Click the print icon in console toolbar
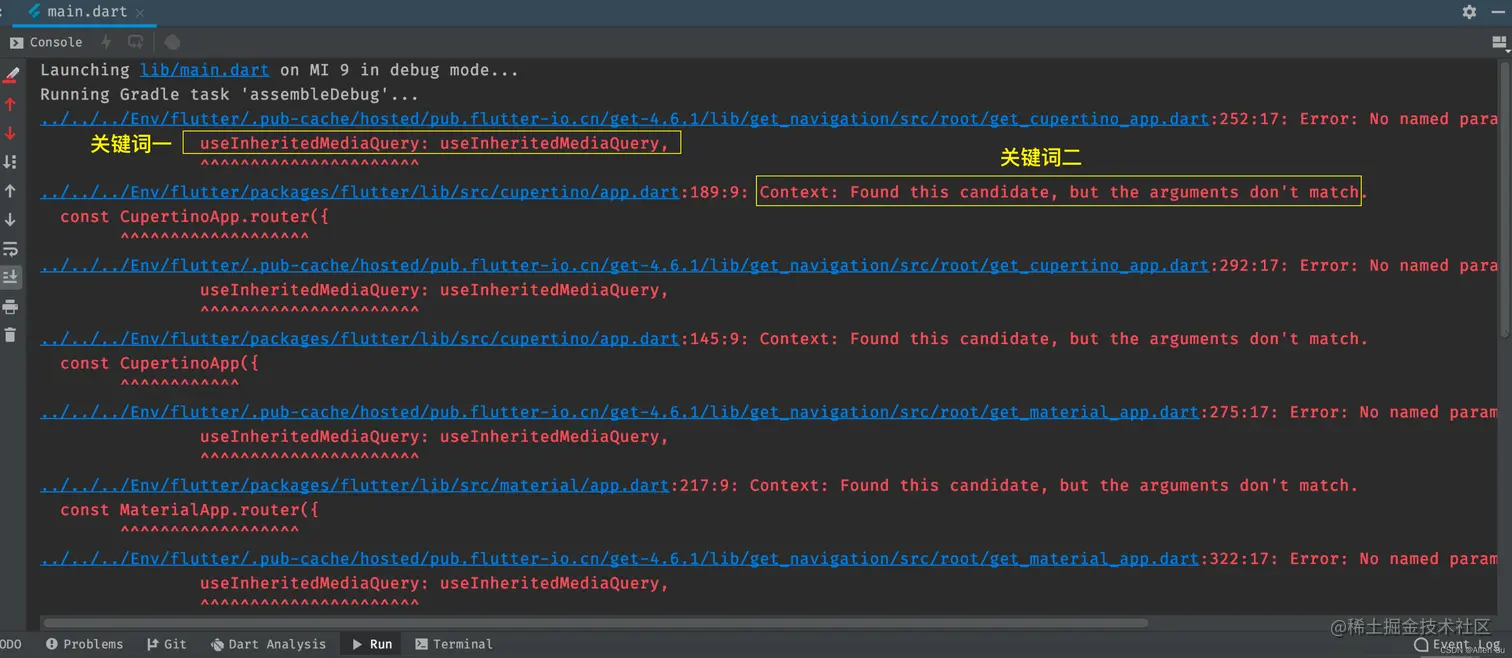 pos(10,307)
